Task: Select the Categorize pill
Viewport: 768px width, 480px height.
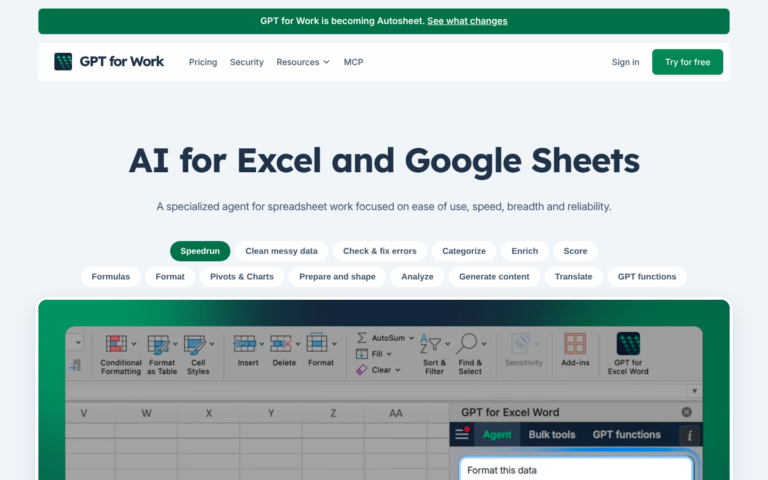Action: (x=464, y=251)
